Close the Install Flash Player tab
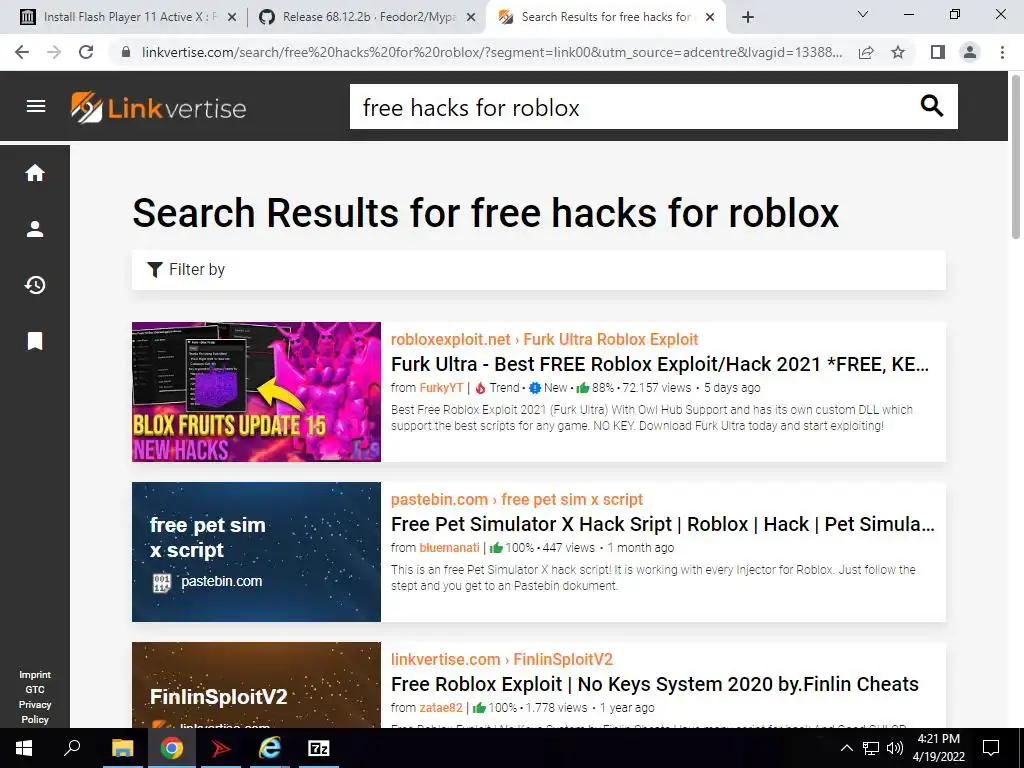This screenshot has height=768, width=1024. coord(231,18)
